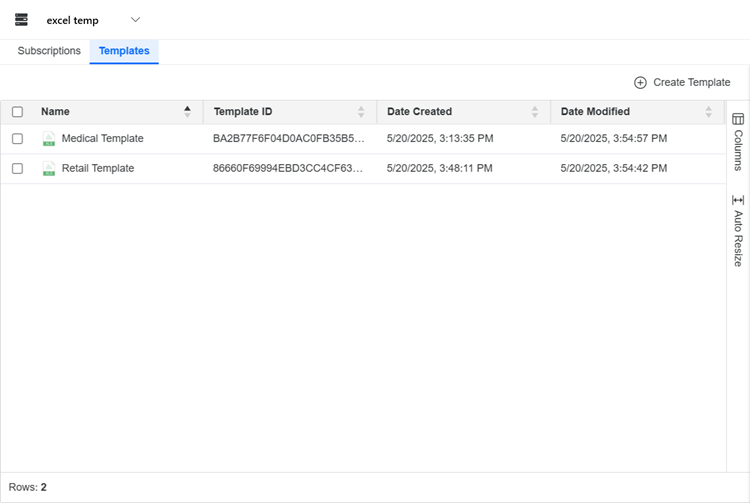Click the plus icon for Create Template

click(640, 82)
